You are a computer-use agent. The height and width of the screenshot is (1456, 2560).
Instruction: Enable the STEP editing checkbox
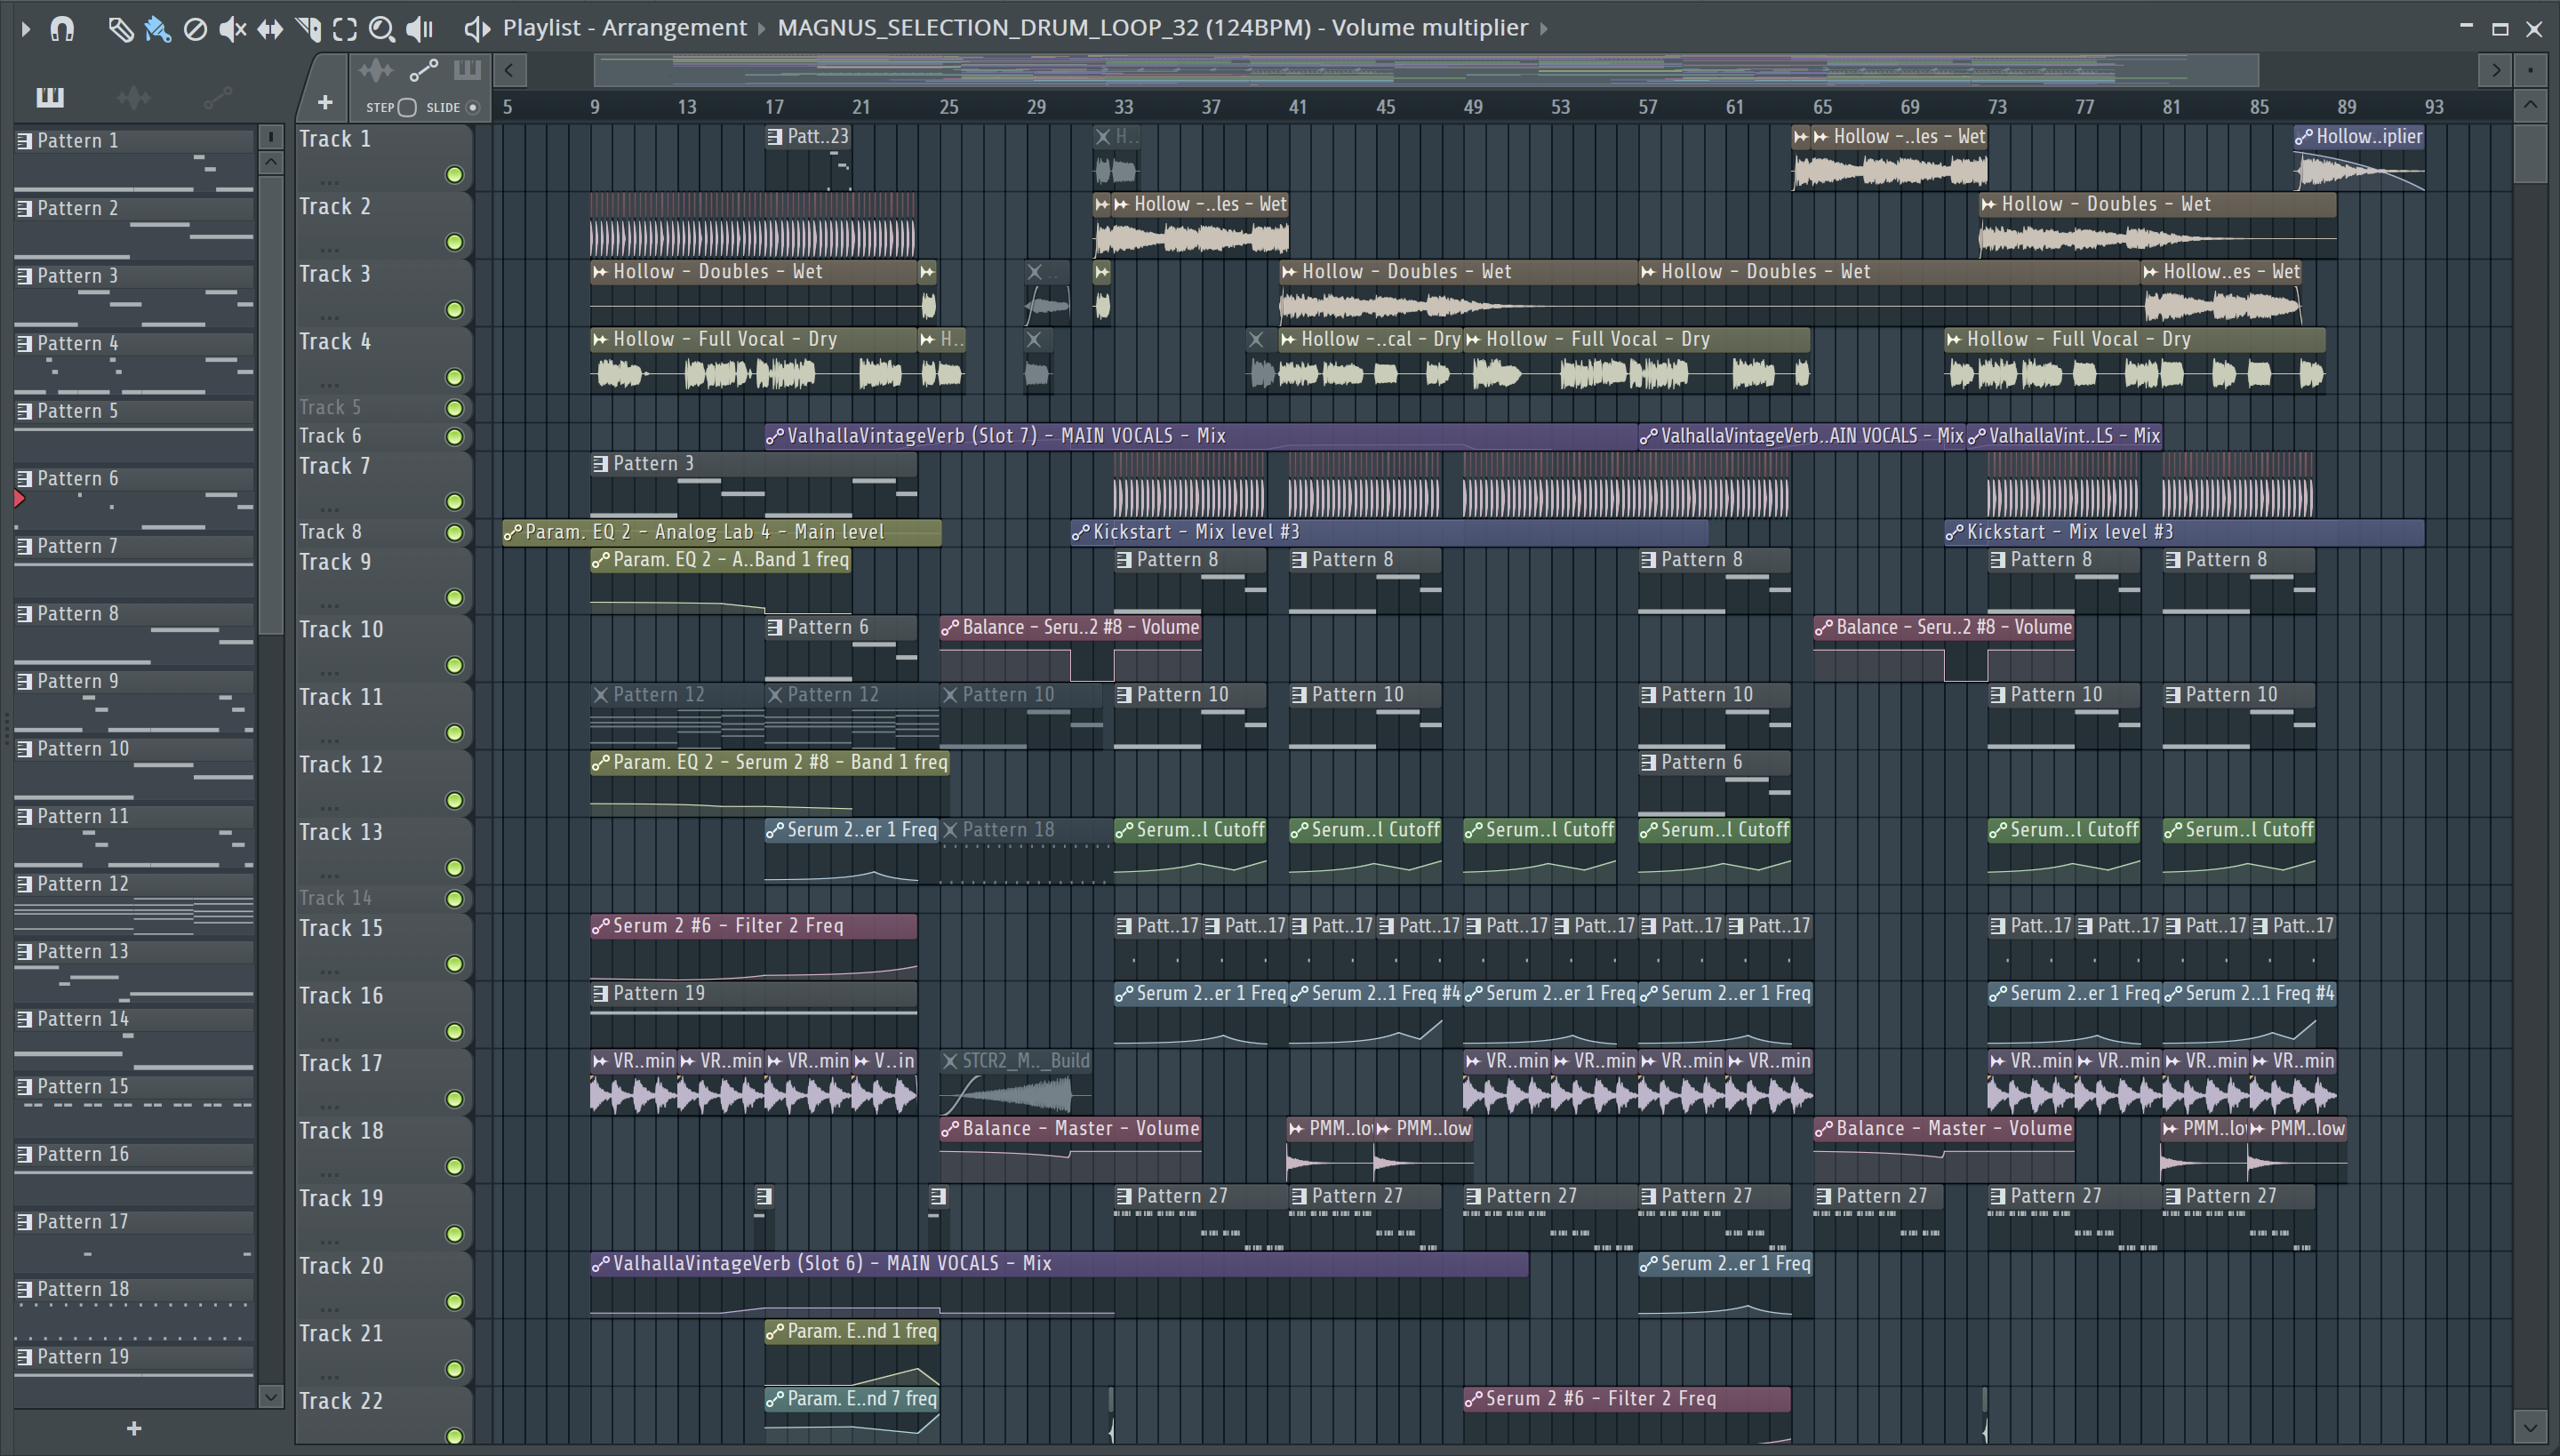pyautogui.click(x=407, y=107)
